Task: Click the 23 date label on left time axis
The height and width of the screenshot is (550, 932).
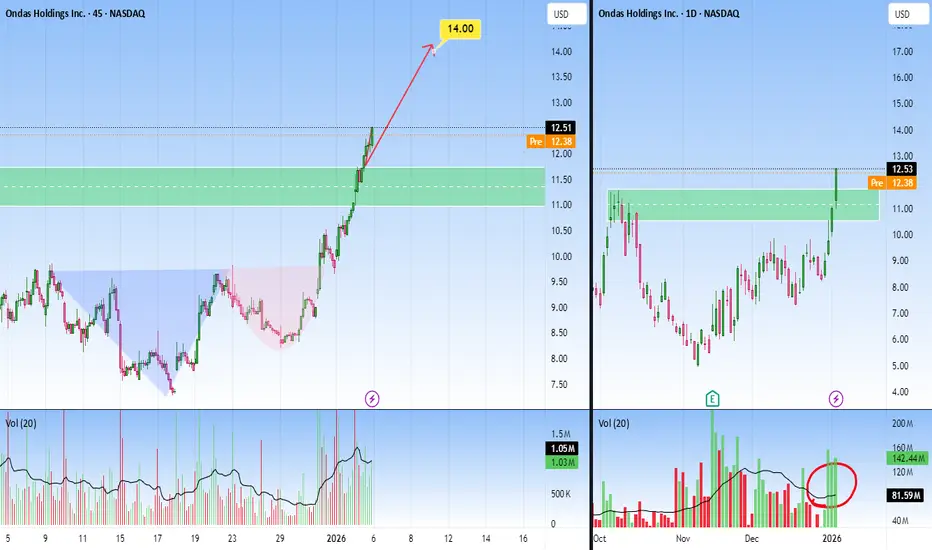Action: [232, 538]
